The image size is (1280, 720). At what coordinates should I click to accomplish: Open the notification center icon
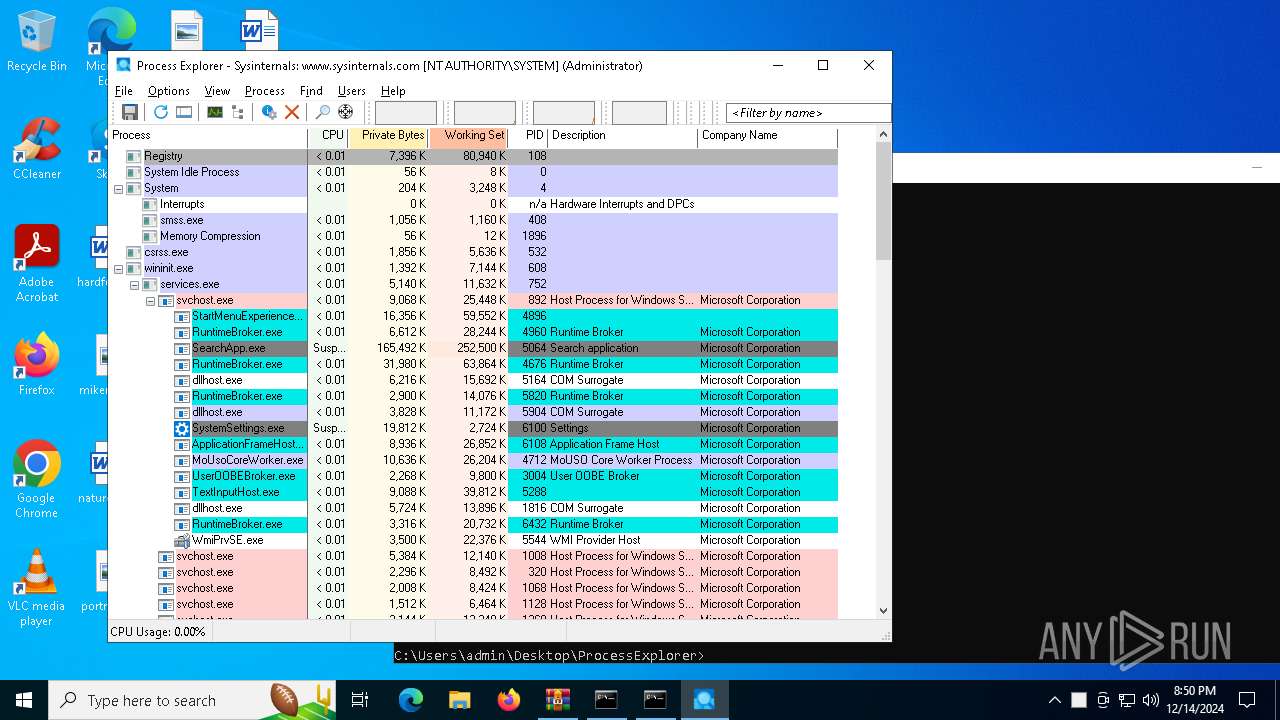(x=1247, y=700)
